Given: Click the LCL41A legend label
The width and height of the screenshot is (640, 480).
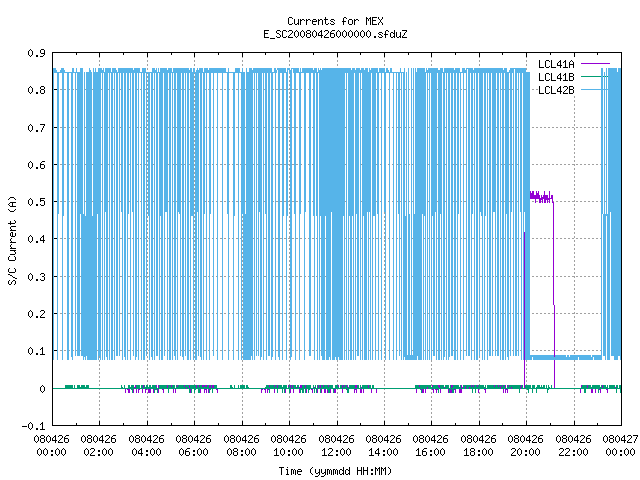Looking at the screenshot, I should 556,64.
